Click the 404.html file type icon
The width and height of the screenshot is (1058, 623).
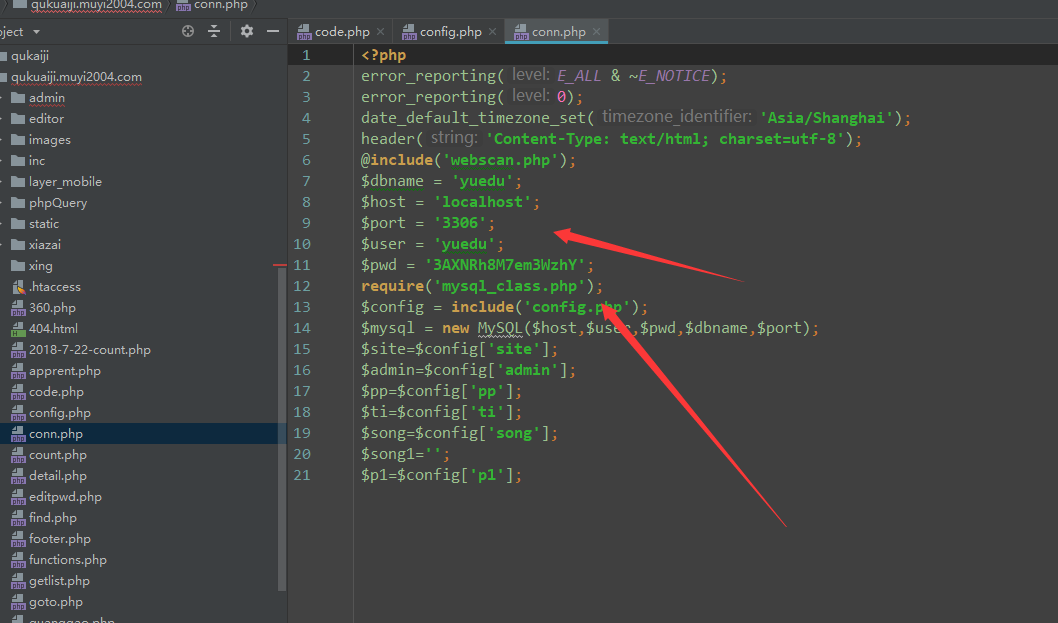click(x=18, y=329)
